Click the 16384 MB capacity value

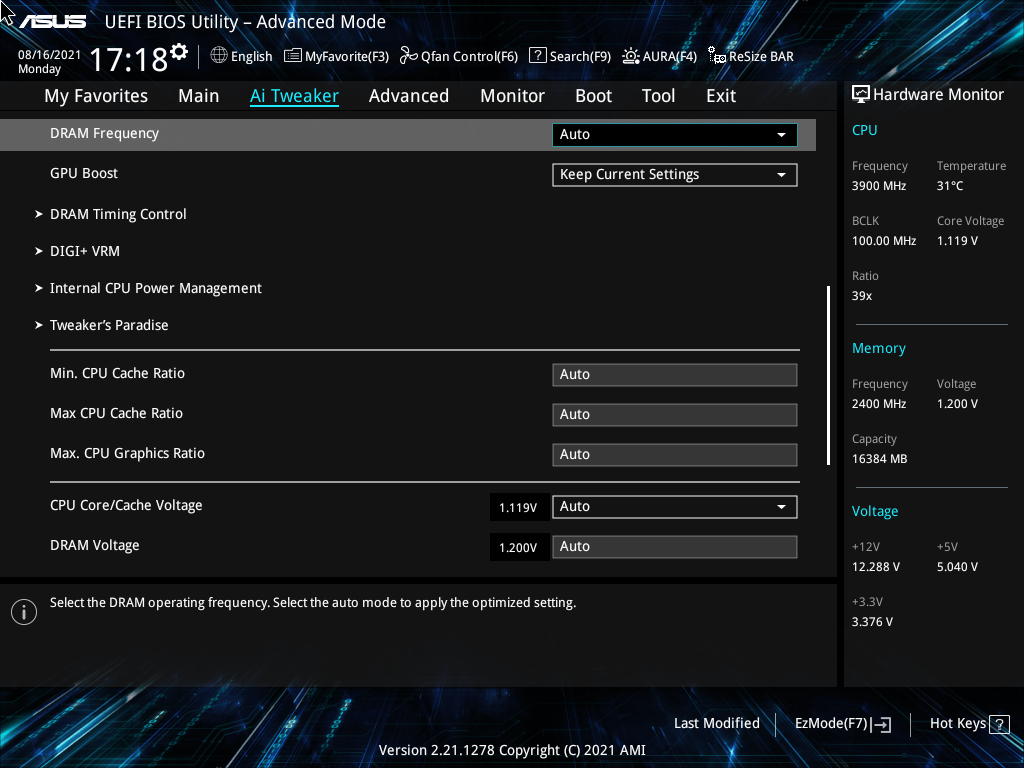pyautogui.click(x=879, y=459)
